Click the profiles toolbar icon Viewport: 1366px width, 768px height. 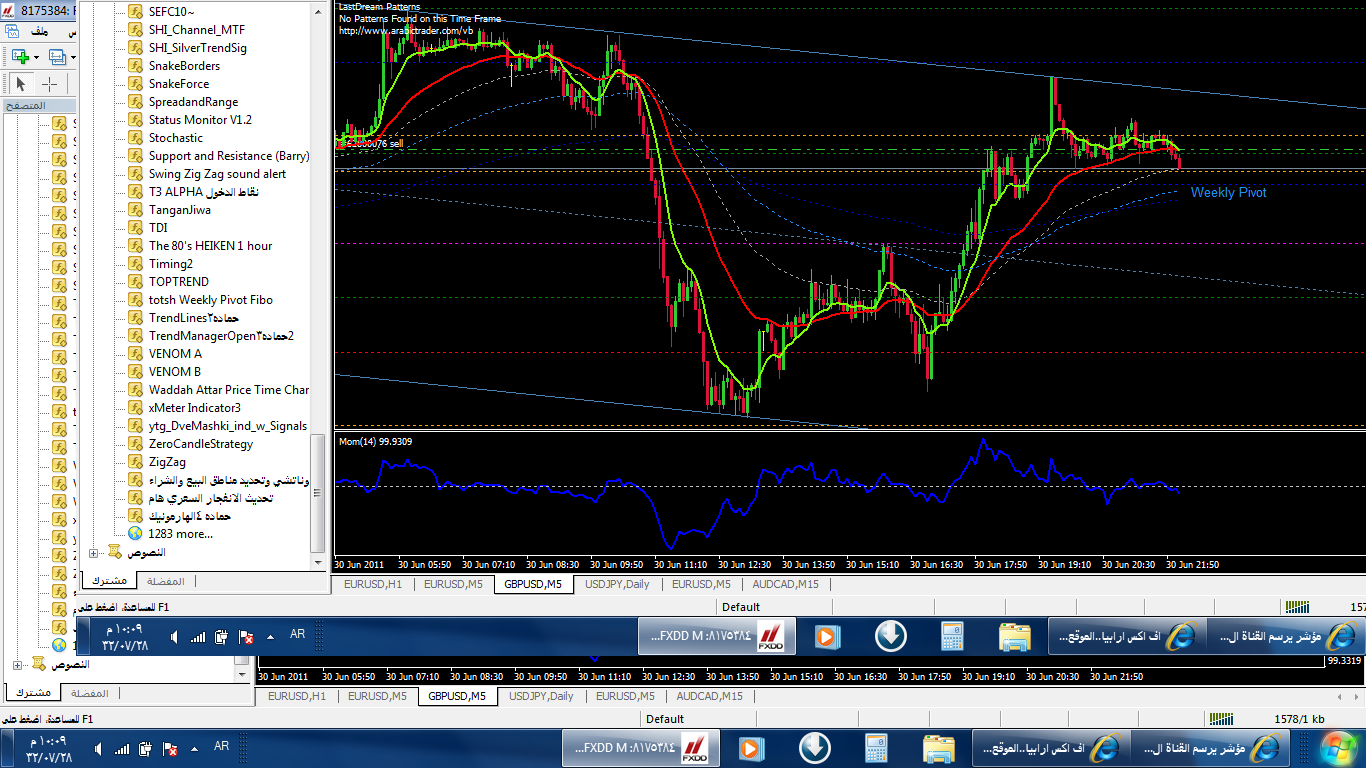(x=57, y=57)
